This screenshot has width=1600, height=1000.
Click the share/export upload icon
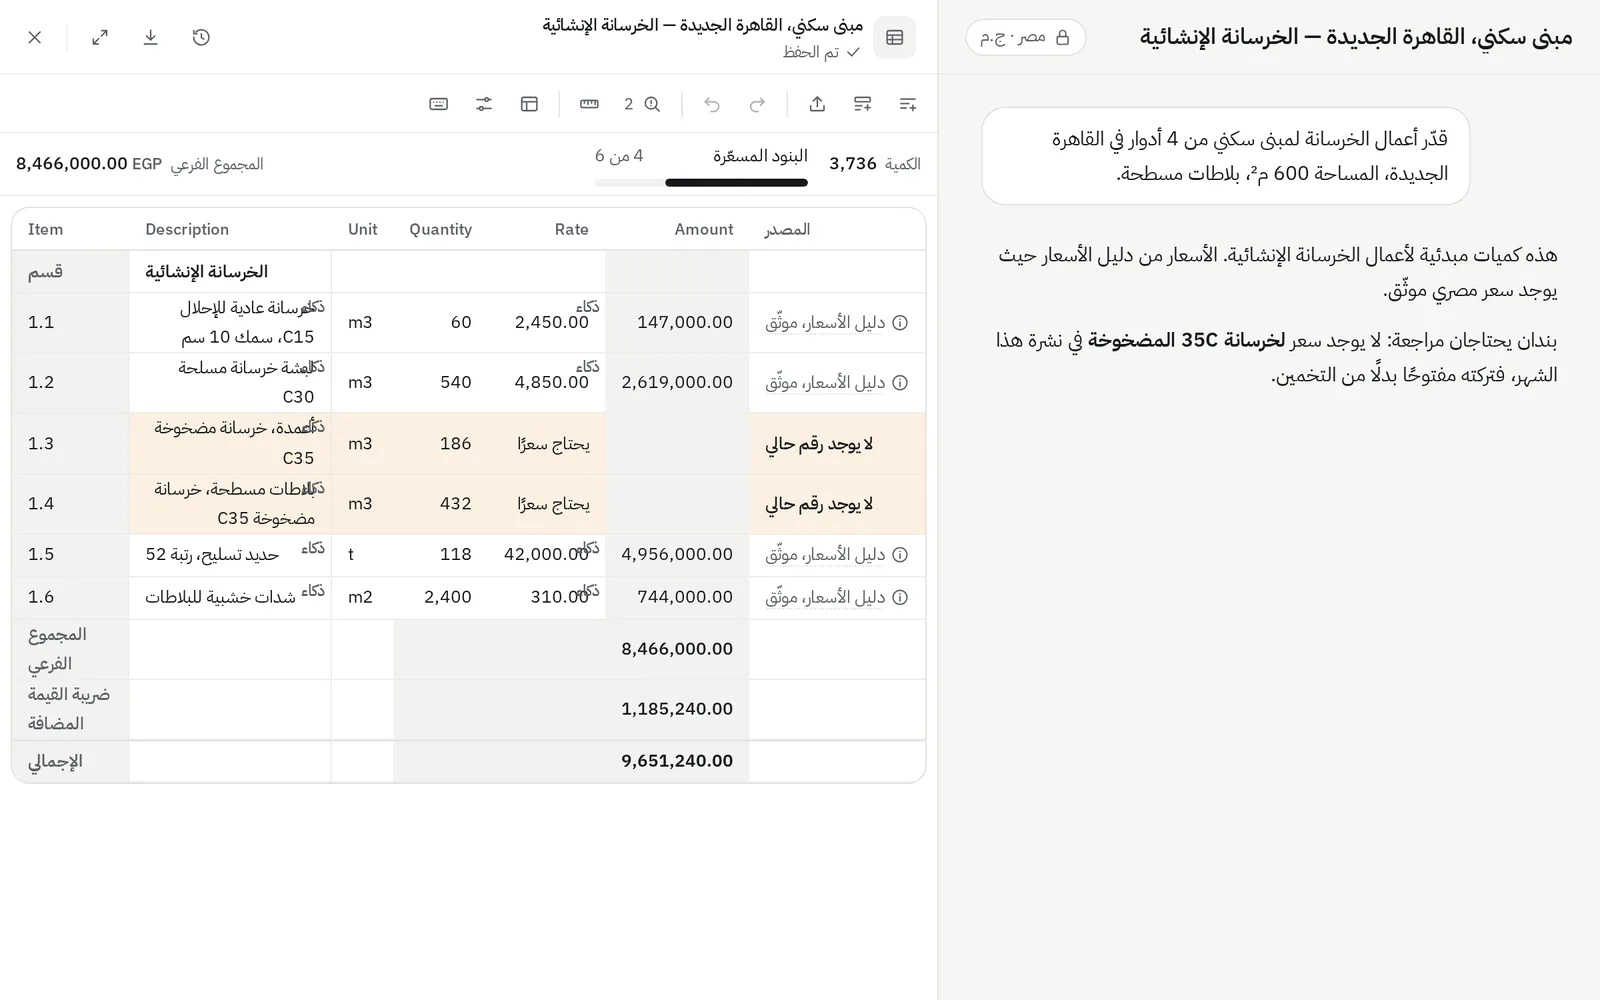click(817, 104)
